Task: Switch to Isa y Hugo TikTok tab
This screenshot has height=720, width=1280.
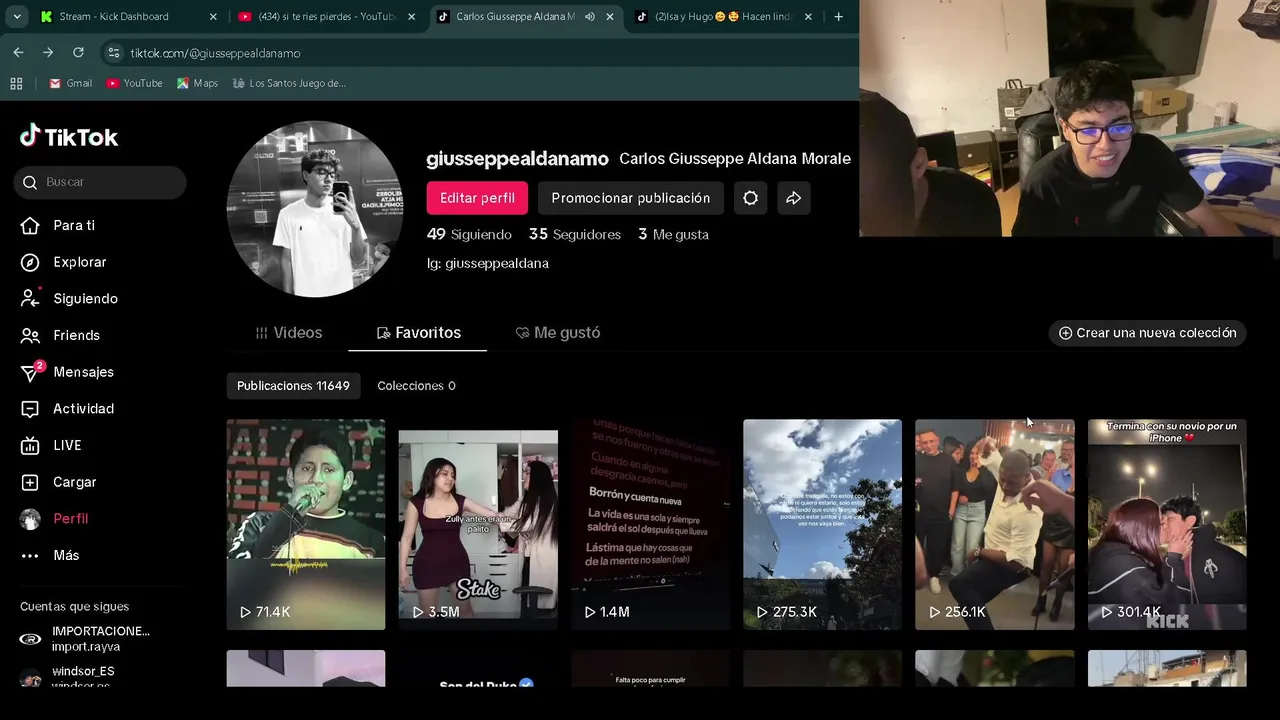Action: coord(725,17)
